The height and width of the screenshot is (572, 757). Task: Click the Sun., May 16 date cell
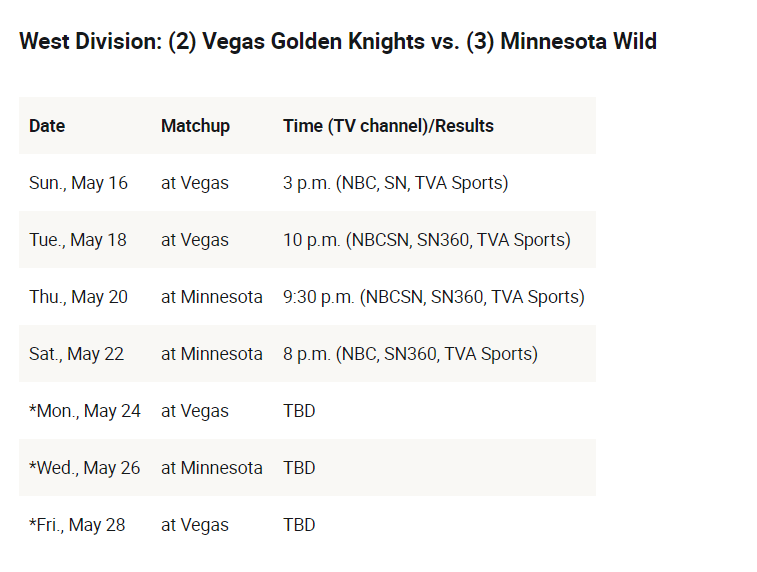(x=78, y=183)
